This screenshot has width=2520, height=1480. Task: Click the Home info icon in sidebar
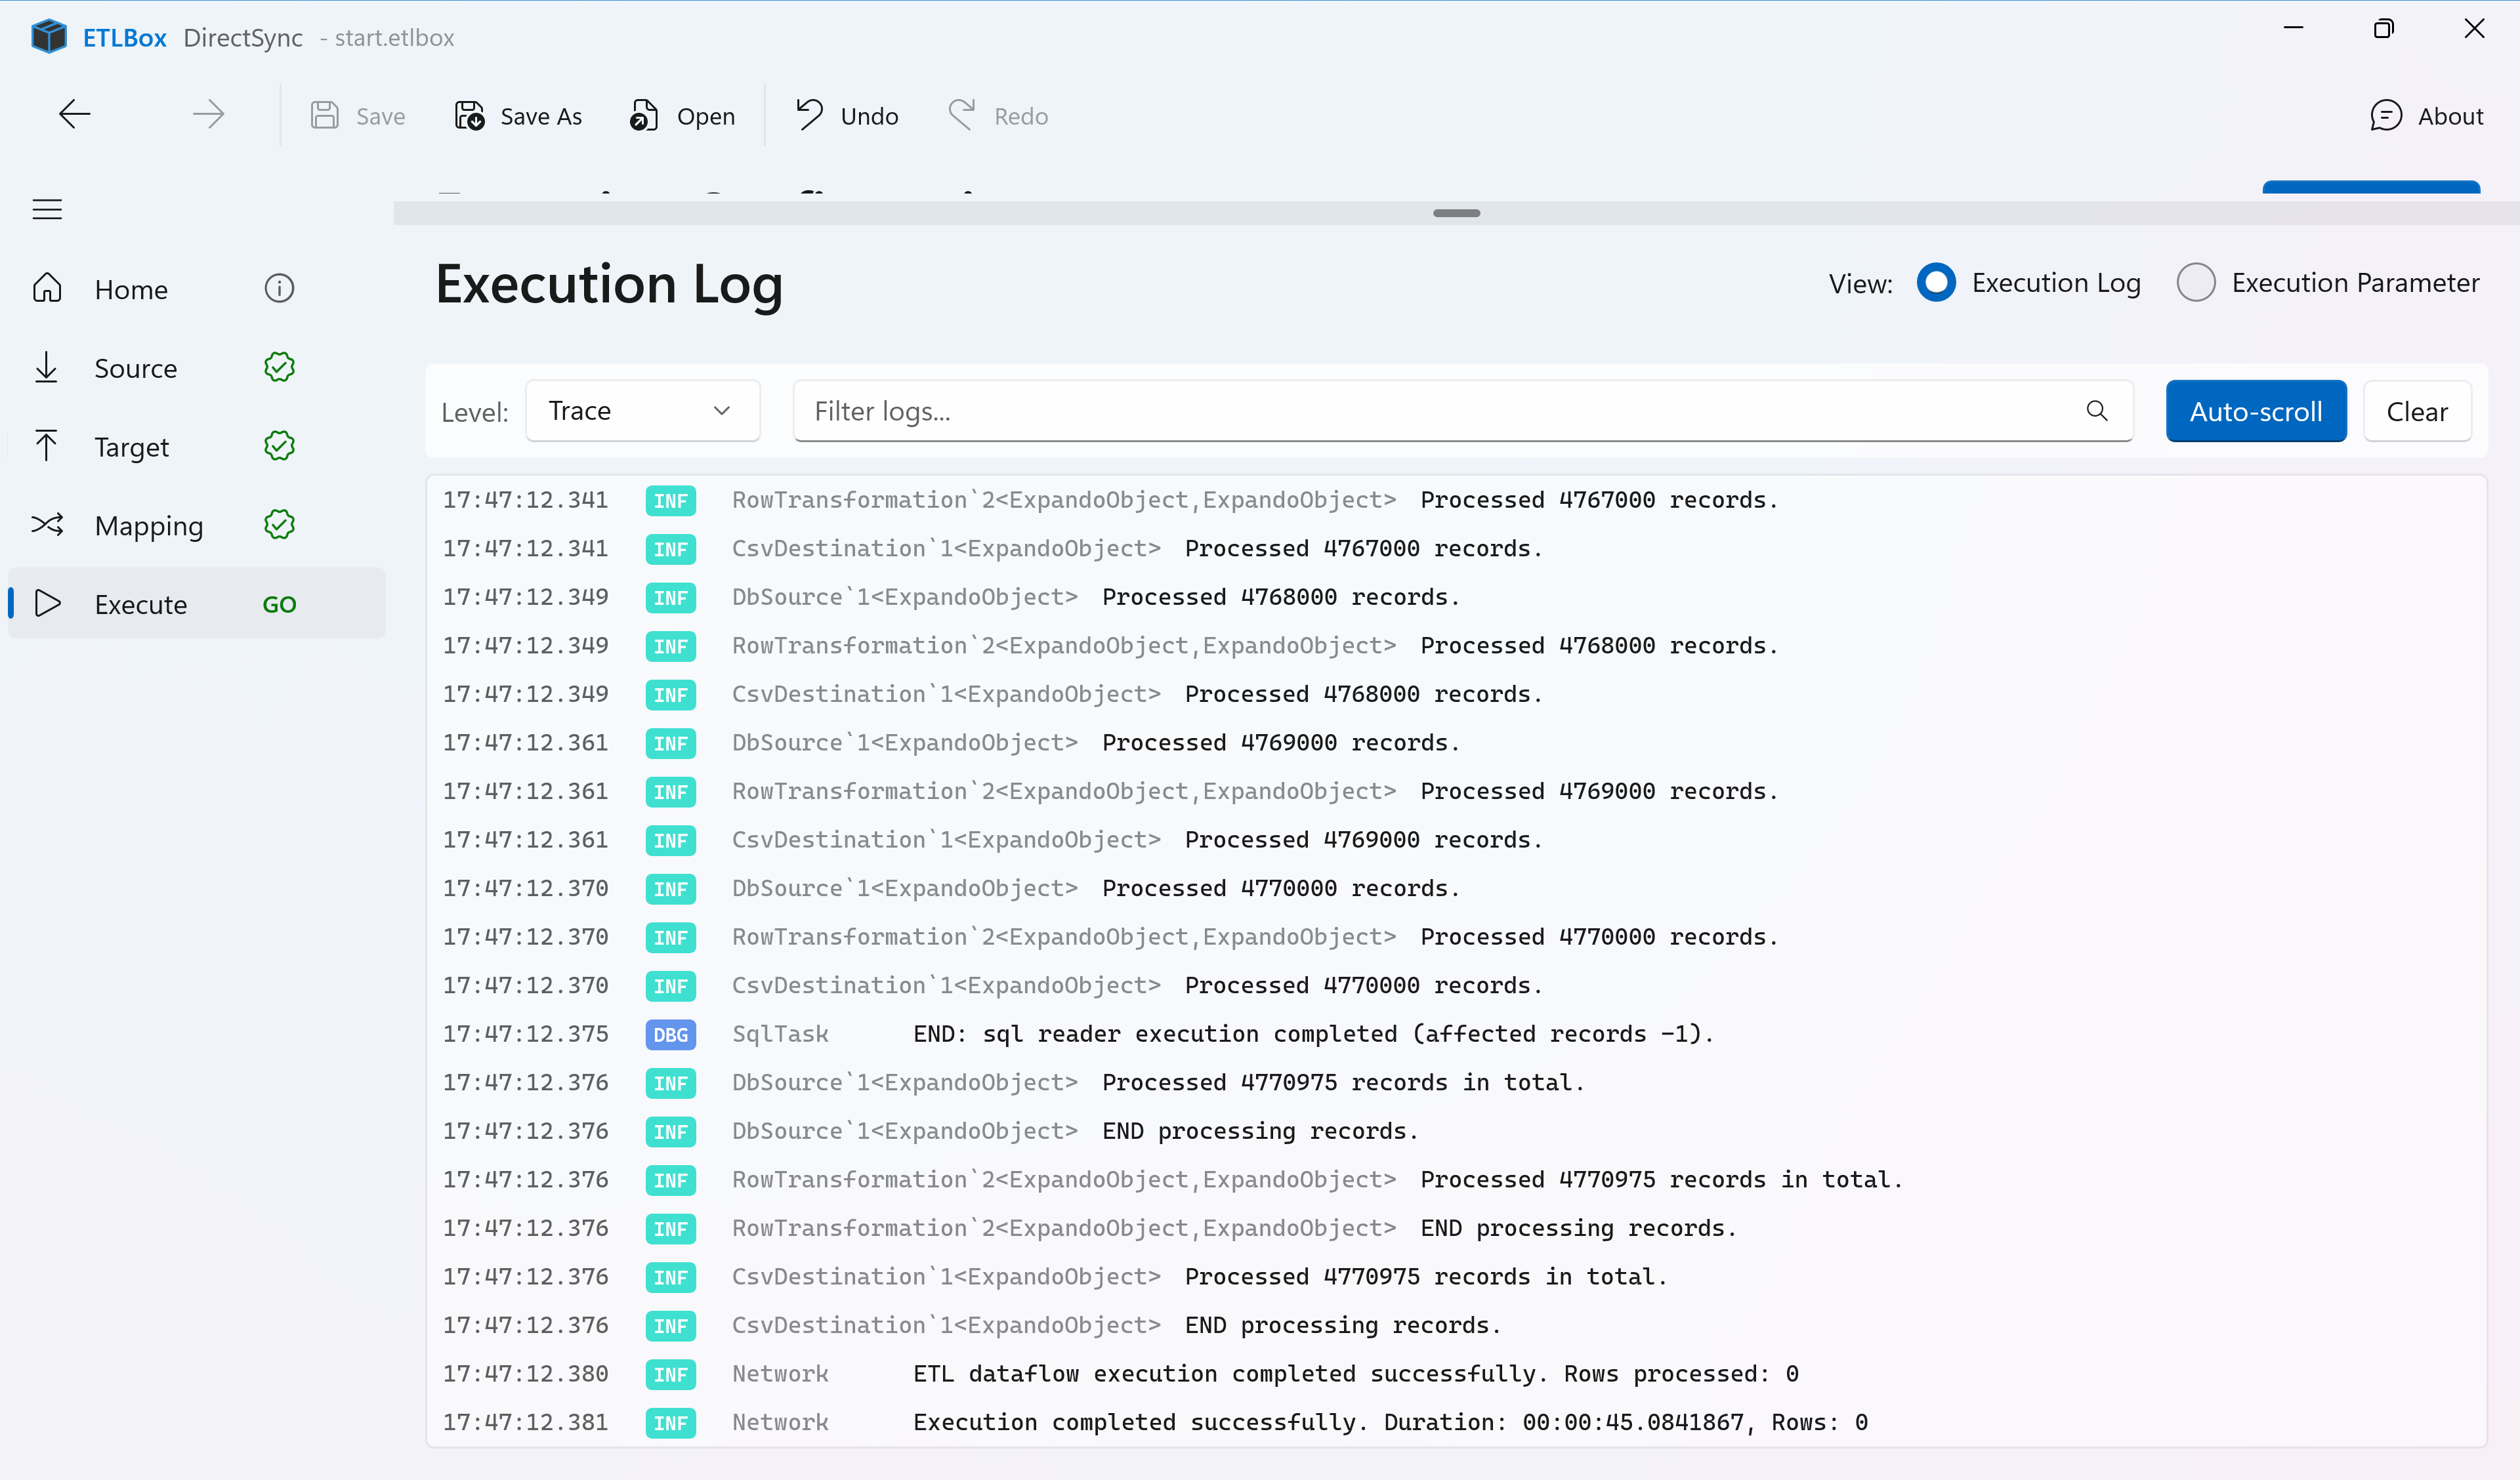pyautogui.click(x=279, y=288)
